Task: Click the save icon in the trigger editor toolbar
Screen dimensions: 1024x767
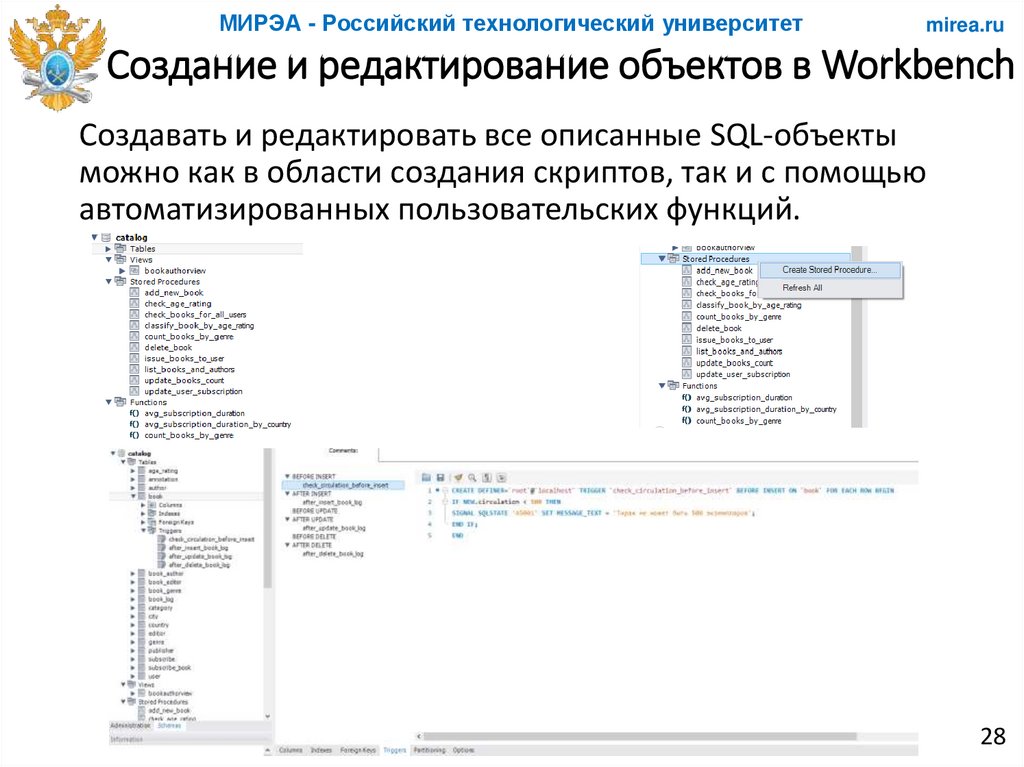Action: (x=440, y=476)
